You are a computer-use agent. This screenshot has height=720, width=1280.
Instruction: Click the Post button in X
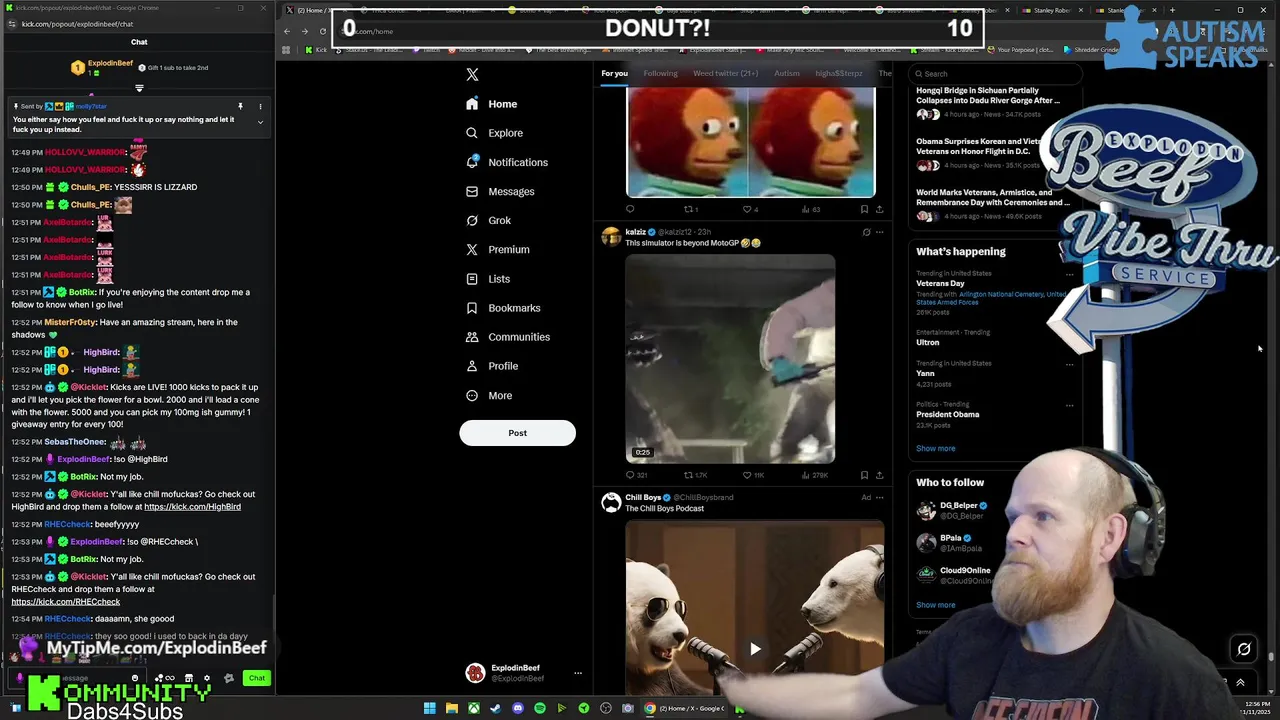click(x=517, y=433)
